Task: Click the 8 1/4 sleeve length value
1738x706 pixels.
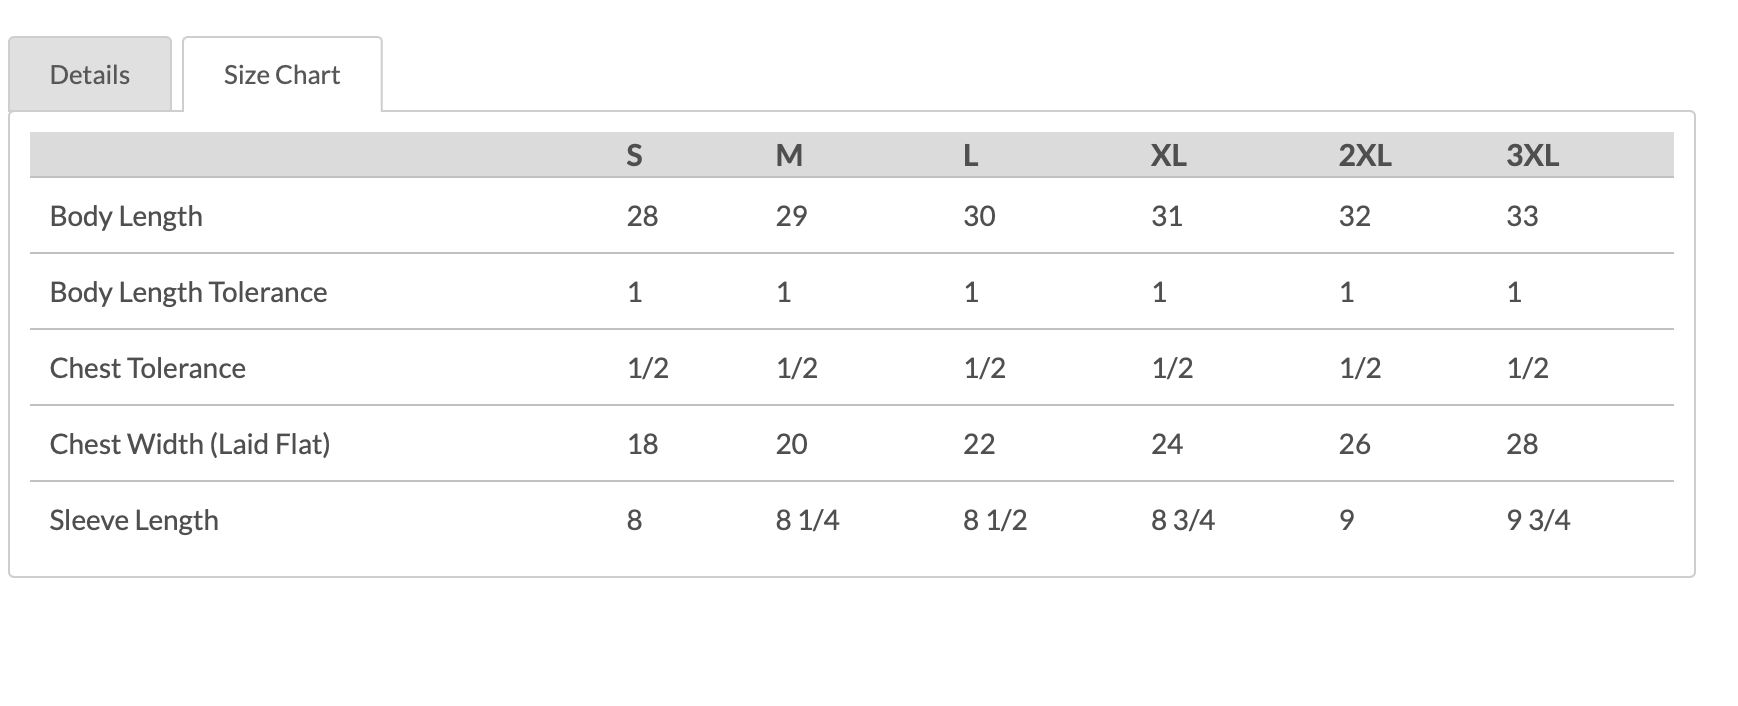Action: (807, 520)
